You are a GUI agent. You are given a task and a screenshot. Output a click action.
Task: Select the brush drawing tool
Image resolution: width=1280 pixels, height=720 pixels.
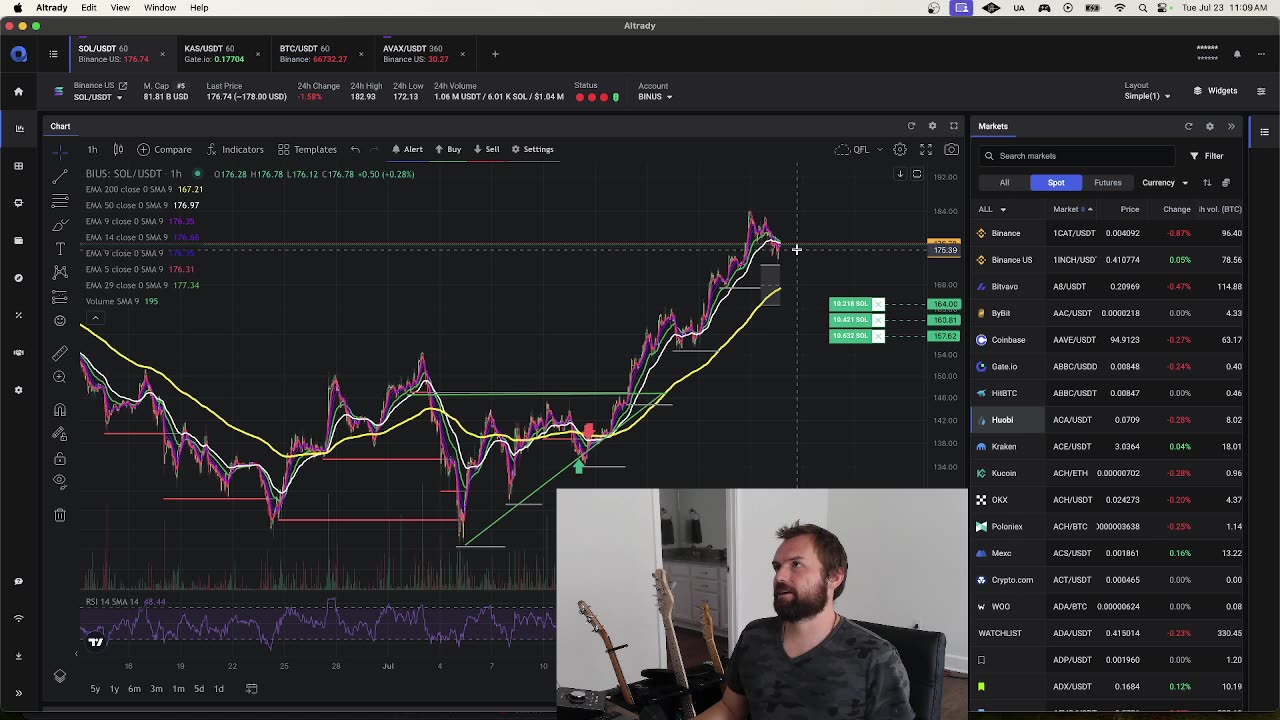pos(60,224)
